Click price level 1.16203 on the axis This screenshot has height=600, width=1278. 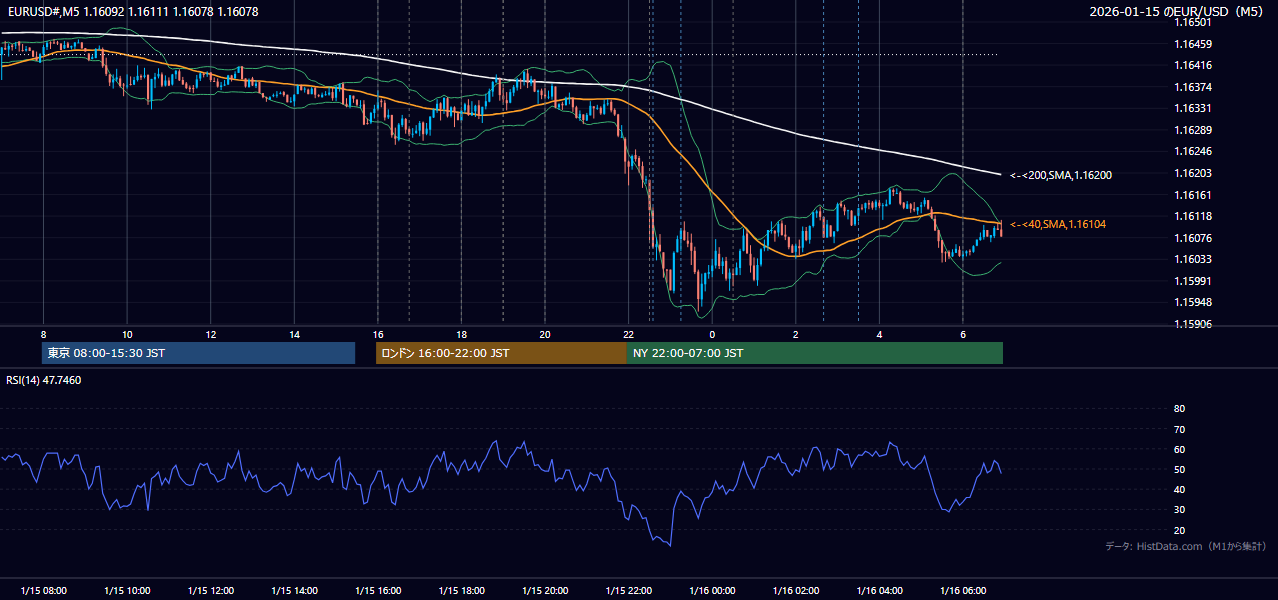tap(1193, 173)
